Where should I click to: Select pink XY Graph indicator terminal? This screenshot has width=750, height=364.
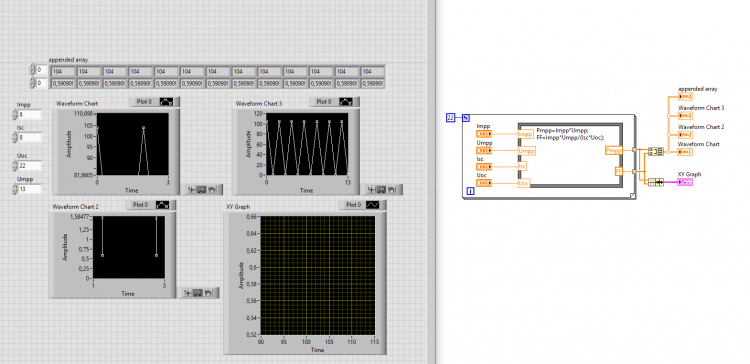tap(685, 182)
